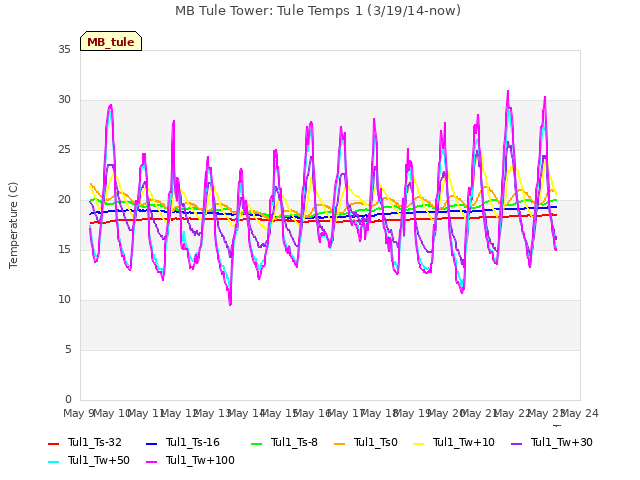Select the Tul1_Tw+50 legend label

click(99, 460)
